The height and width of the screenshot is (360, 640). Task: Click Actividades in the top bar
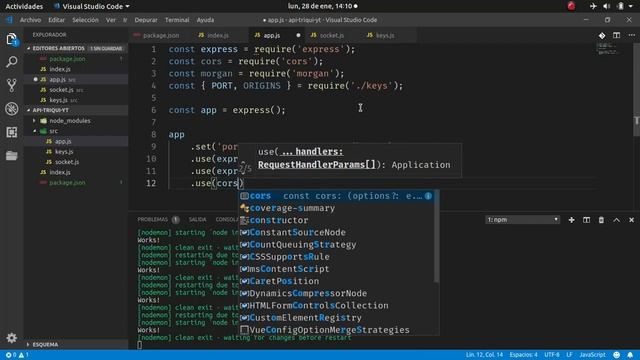(x=24, y=6)
